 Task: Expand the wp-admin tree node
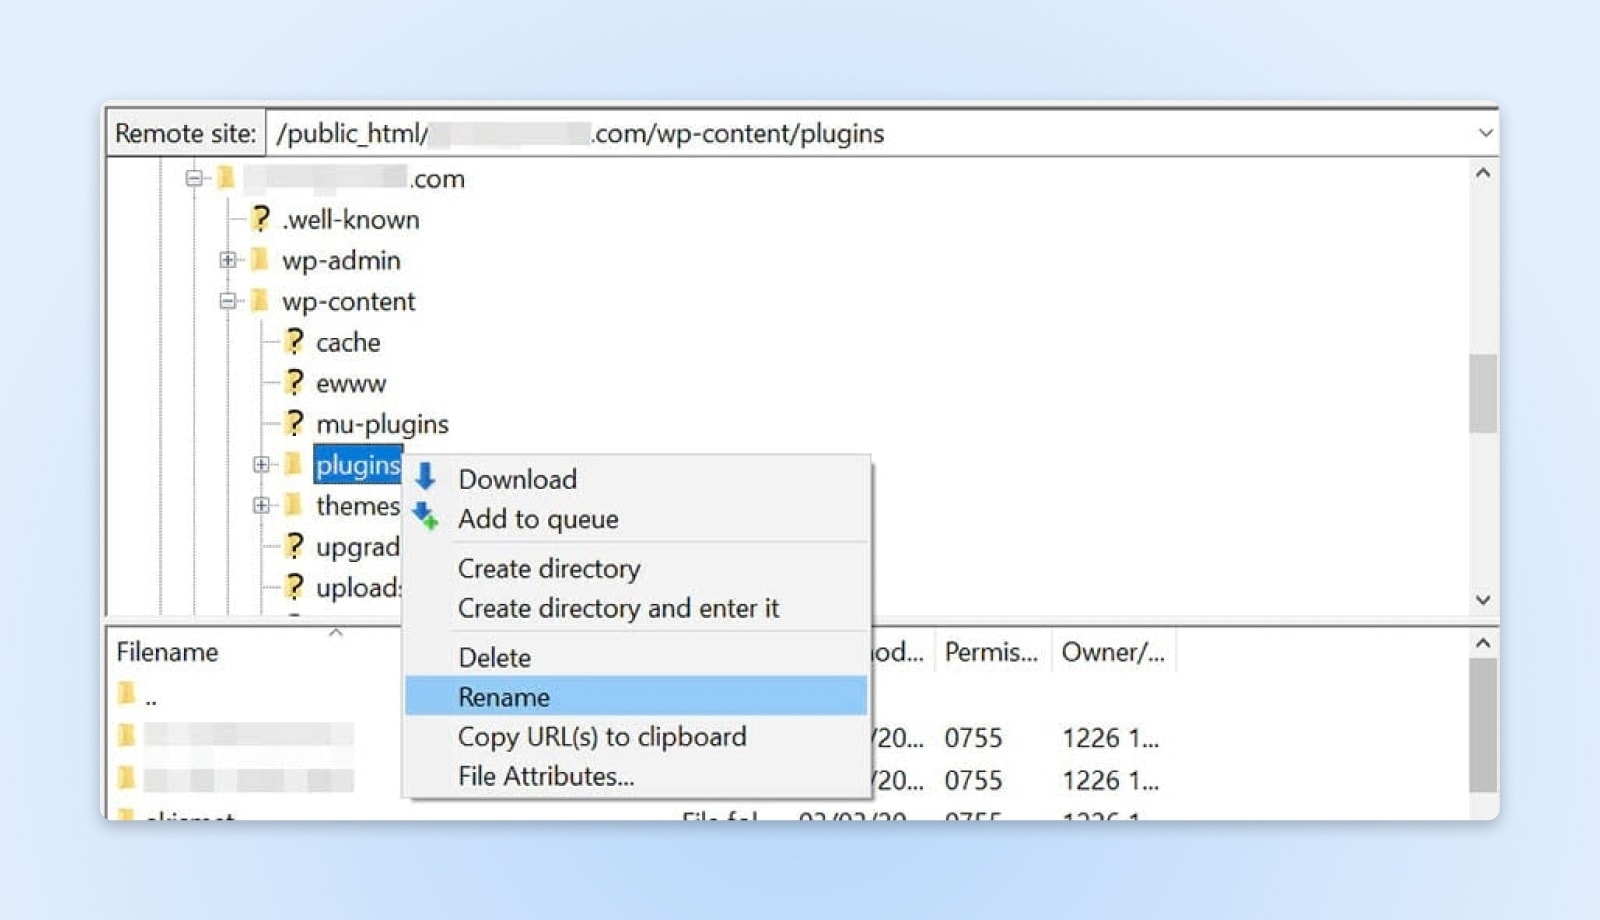(x=226, y=260)
